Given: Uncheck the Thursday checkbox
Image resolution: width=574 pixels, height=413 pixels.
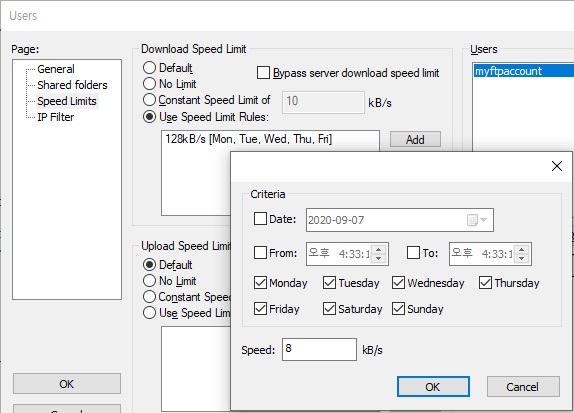Looking at the screenshot, I should (485, 283).
